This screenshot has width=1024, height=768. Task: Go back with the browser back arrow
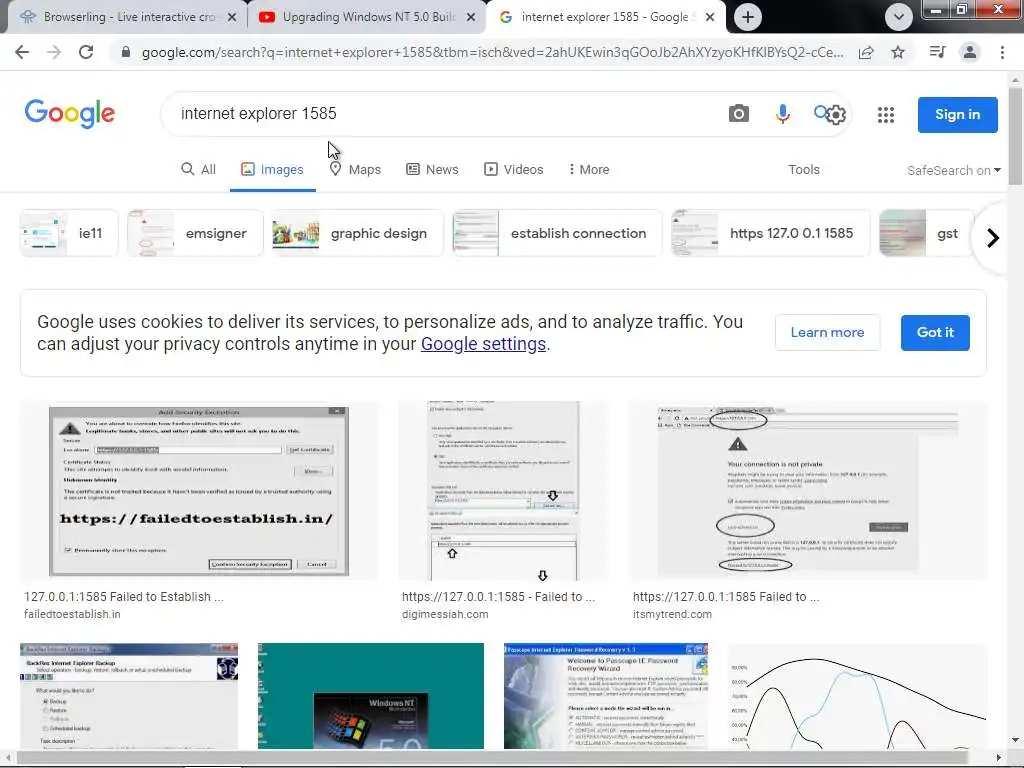click(x=22, y=52)
